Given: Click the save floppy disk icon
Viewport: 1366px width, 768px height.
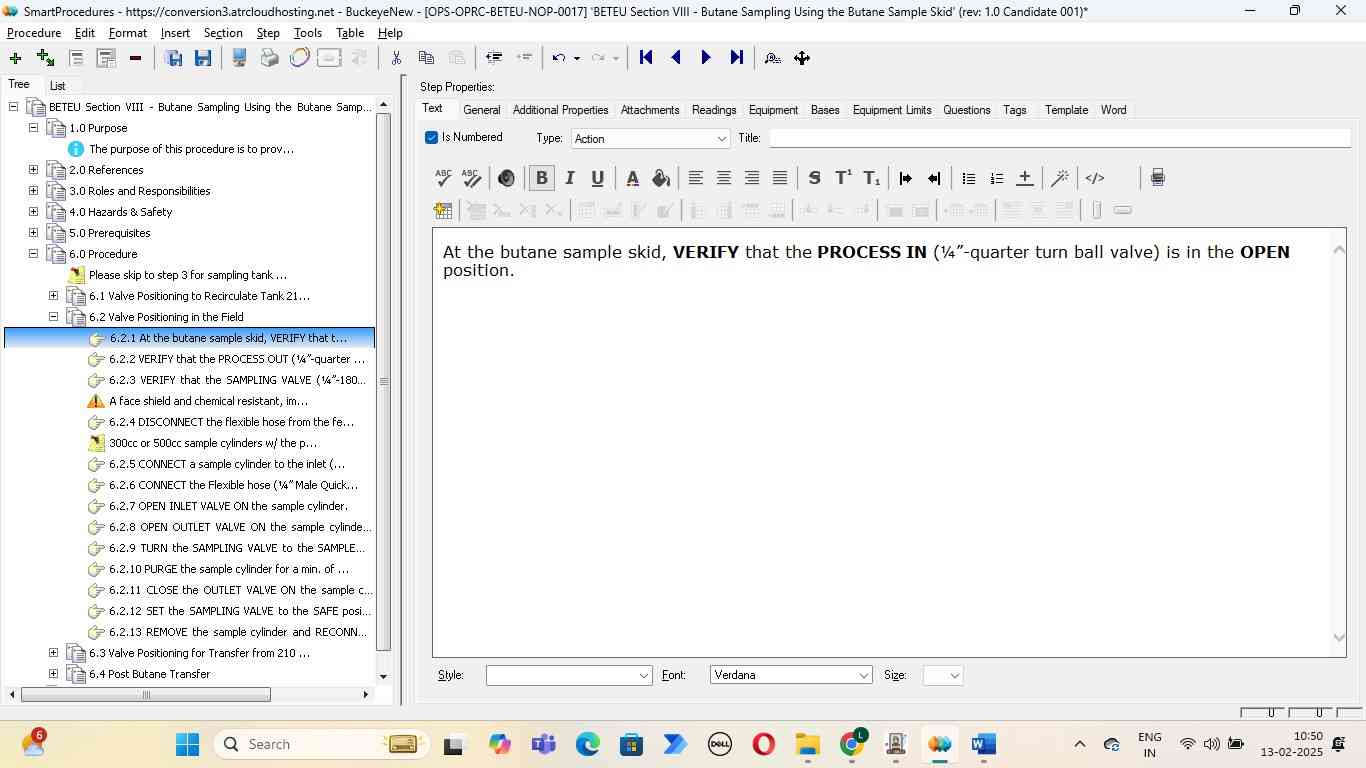Looking at the screenshot, I should point(203,58).
